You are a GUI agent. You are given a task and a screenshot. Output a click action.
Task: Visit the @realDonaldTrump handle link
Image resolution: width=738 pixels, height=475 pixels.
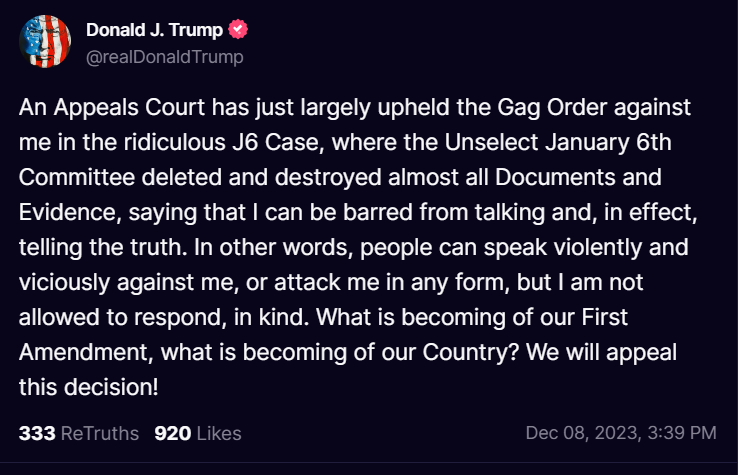point(165,57)
